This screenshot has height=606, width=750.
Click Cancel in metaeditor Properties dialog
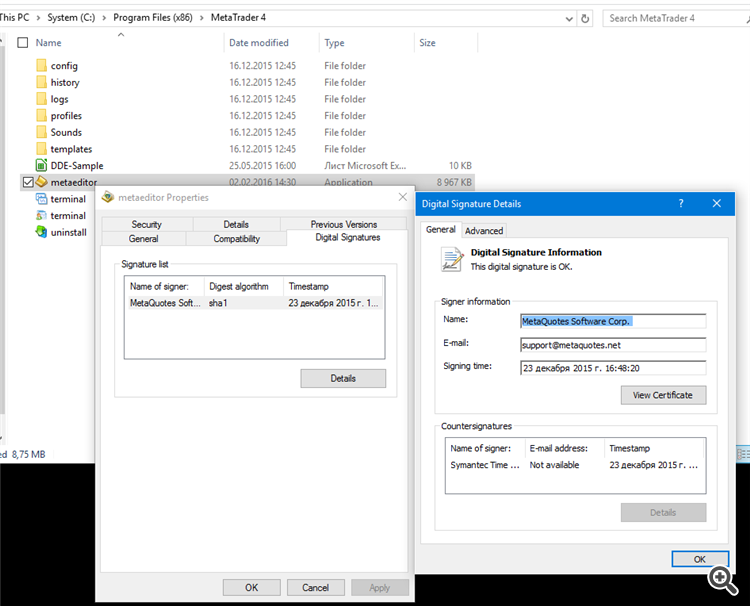316,587
